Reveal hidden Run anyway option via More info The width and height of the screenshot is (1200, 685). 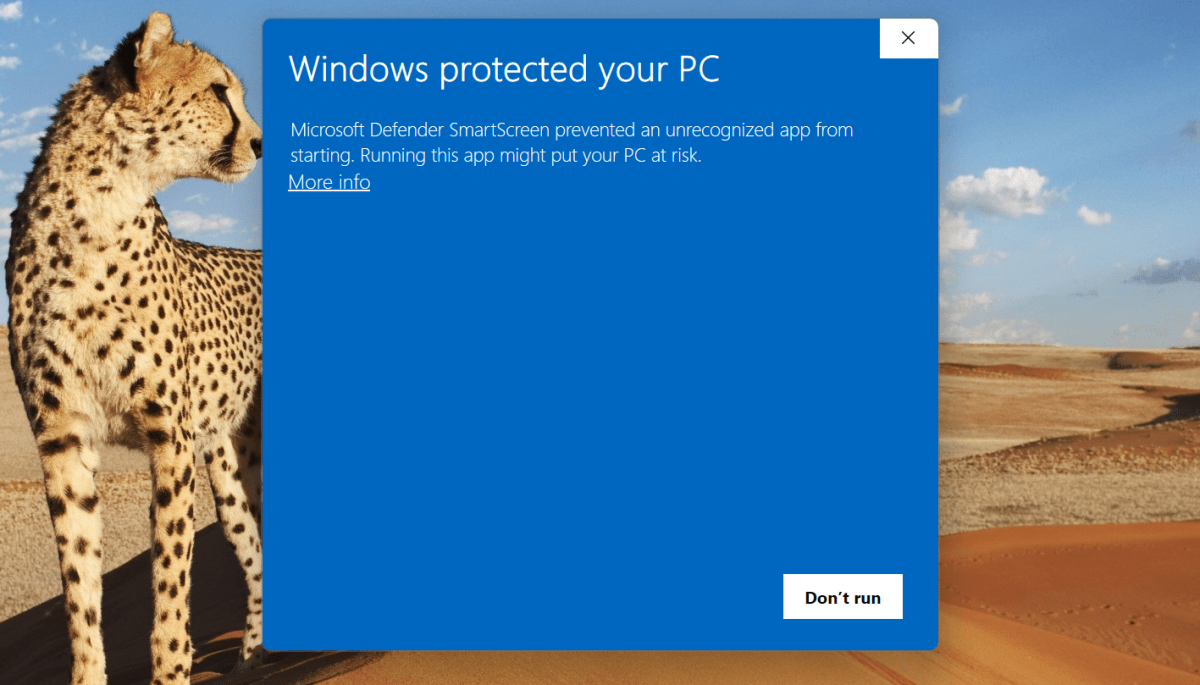tap(328, 182)
